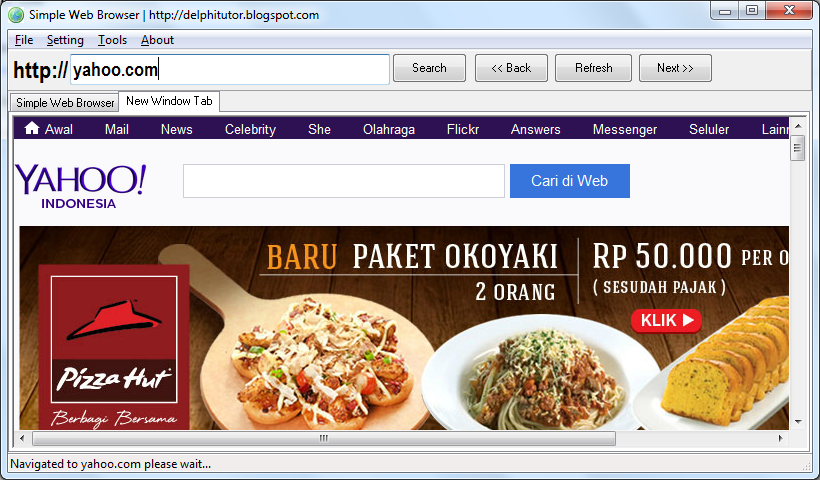Click the KLIK play arrow button in ad
This screenshot has height=480, width=820.
666,320
